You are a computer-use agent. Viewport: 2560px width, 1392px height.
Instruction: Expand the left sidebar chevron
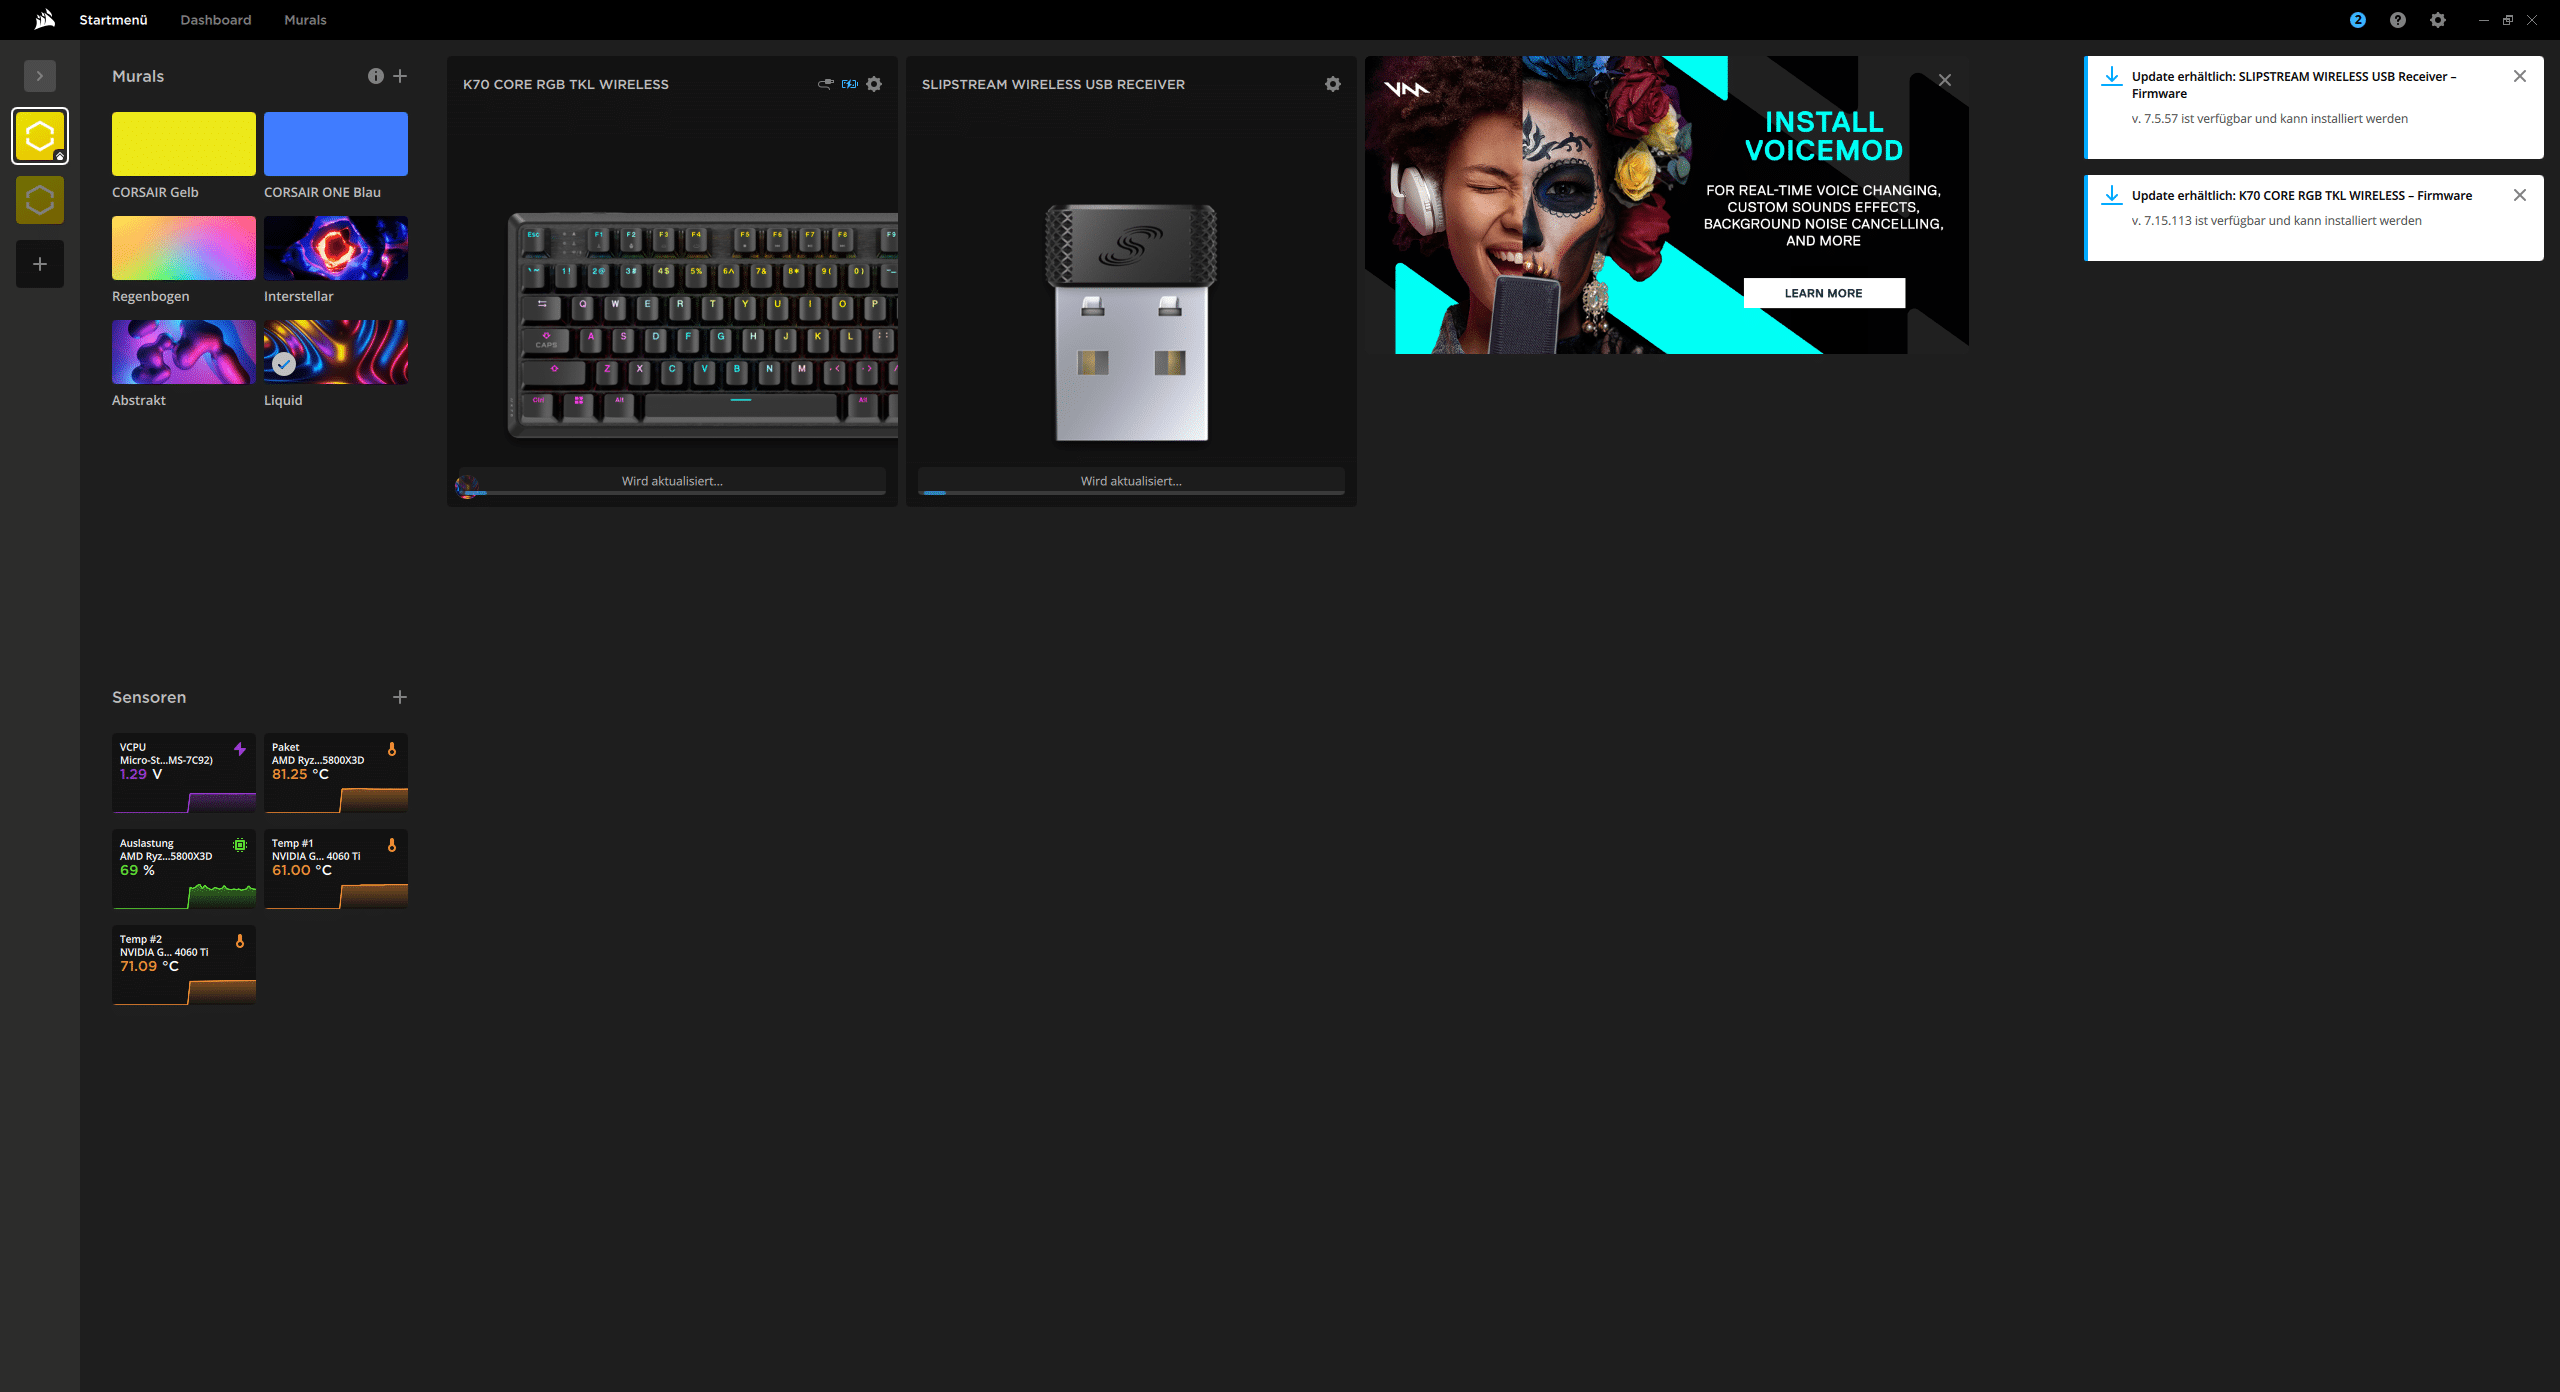pos(40,76)
